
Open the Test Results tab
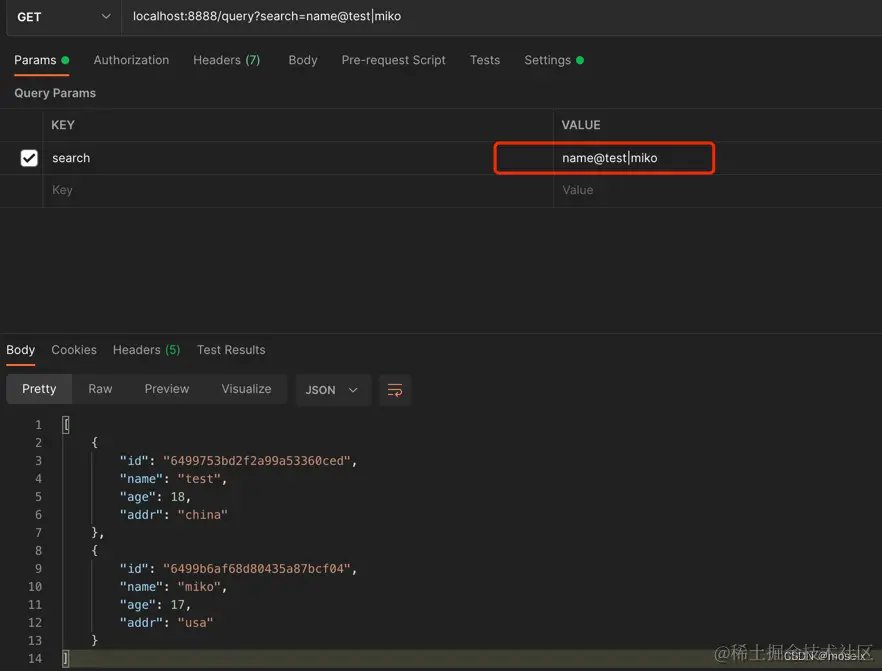coord(231,350)
